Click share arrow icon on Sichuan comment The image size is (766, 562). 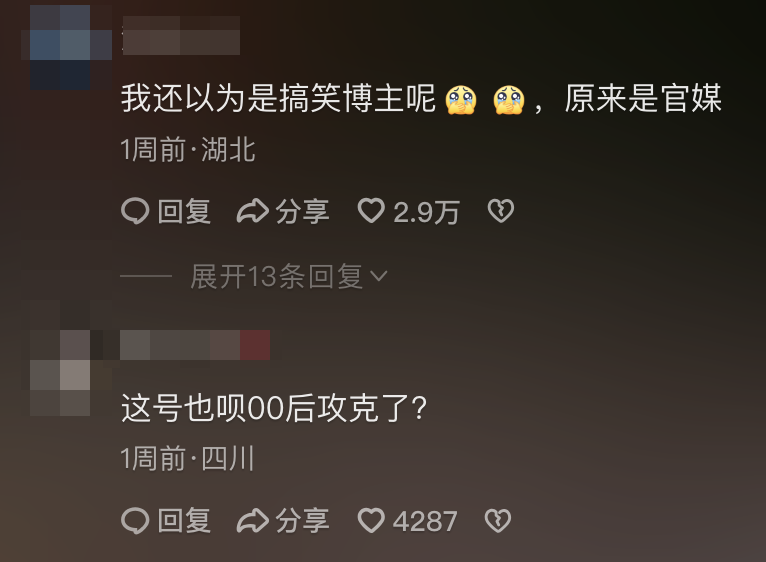point(252,520)
